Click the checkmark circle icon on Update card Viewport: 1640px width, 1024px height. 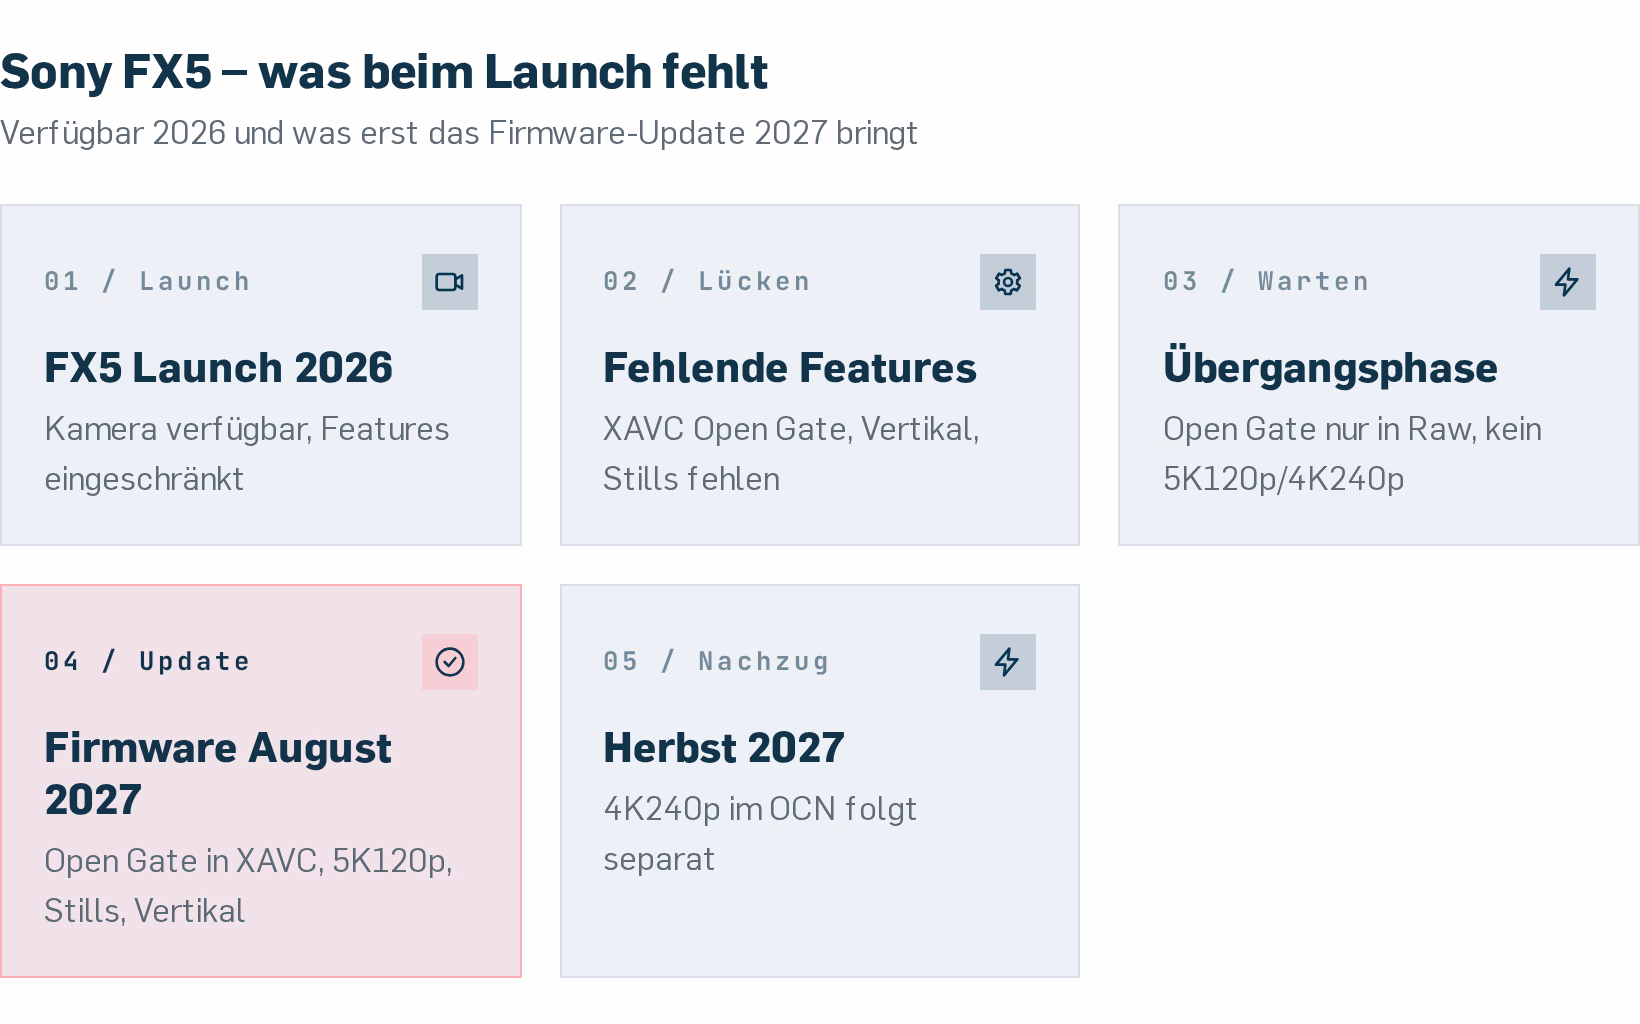pos(450,662)
